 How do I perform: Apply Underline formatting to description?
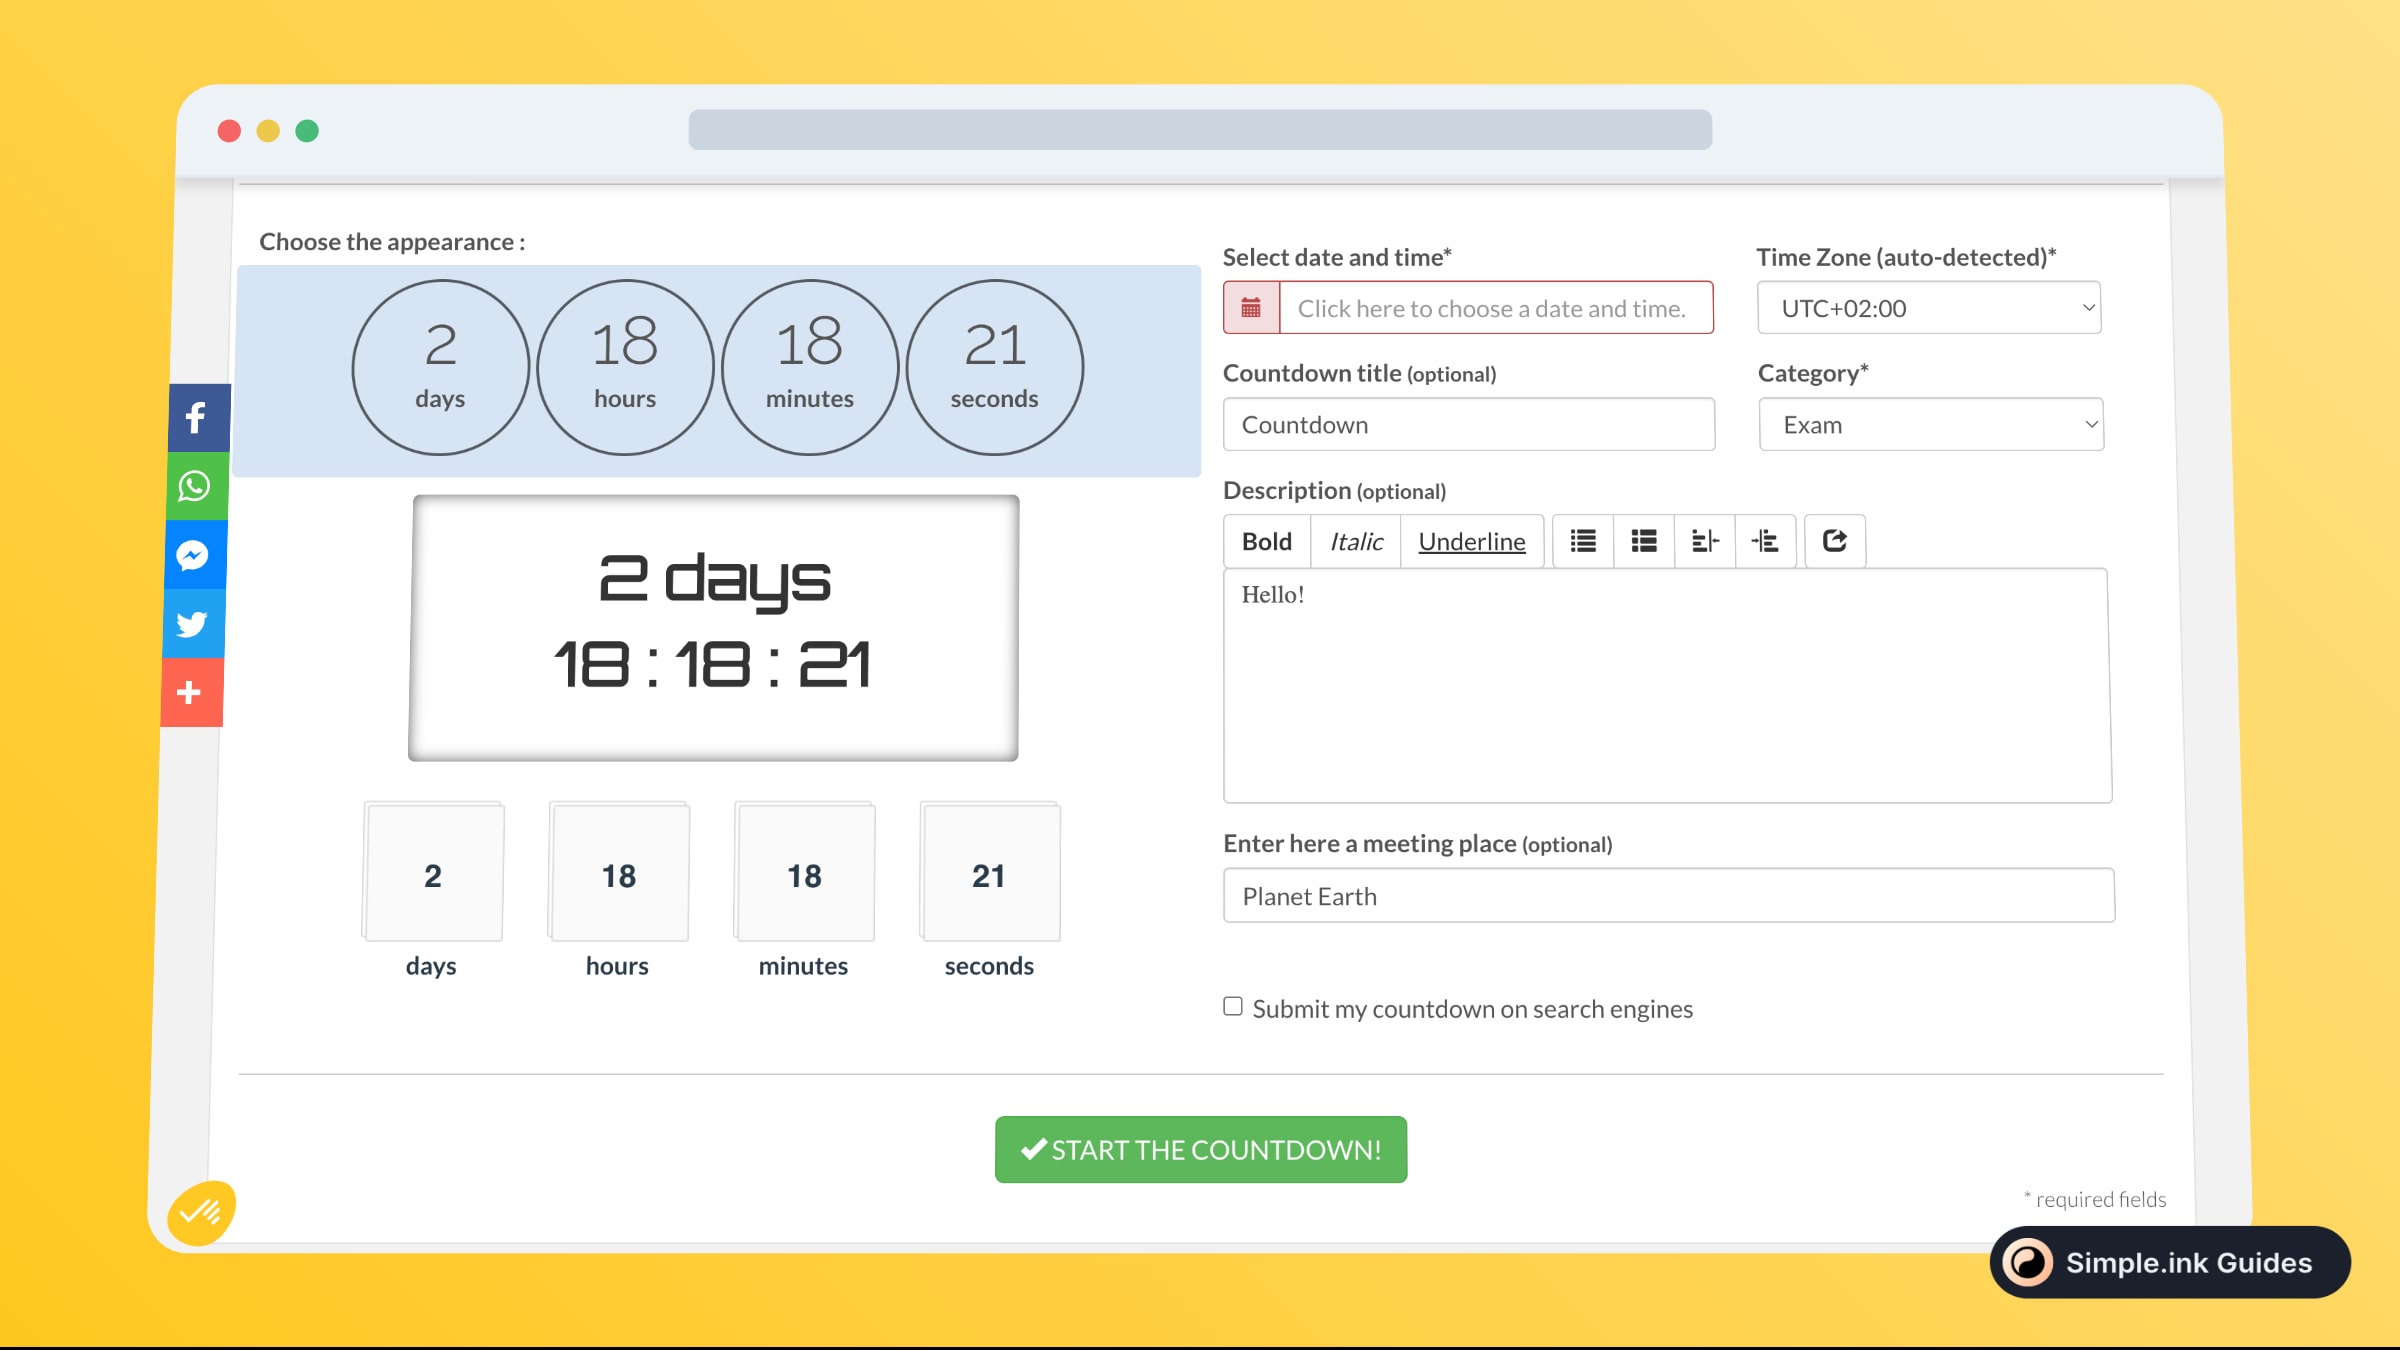tap(1472, 541)
